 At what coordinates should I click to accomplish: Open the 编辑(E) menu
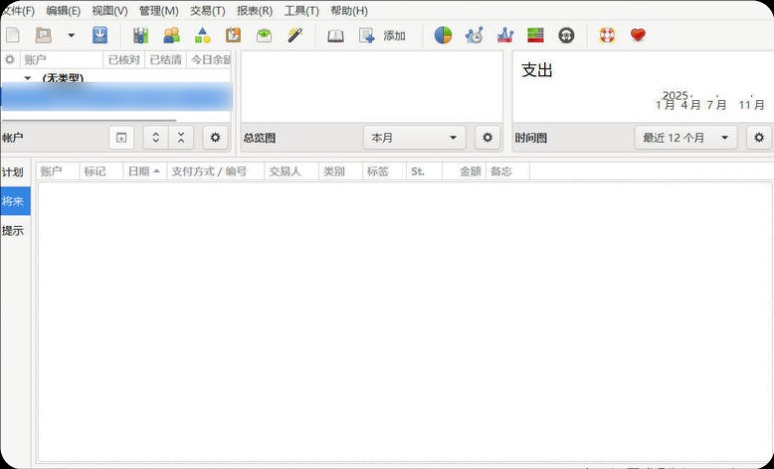click(x=63, y=11)
